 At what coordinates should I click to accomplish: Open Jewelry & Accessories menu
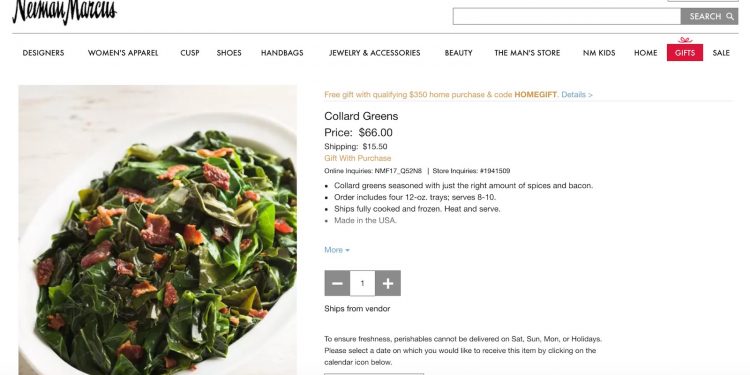(375, 53)
